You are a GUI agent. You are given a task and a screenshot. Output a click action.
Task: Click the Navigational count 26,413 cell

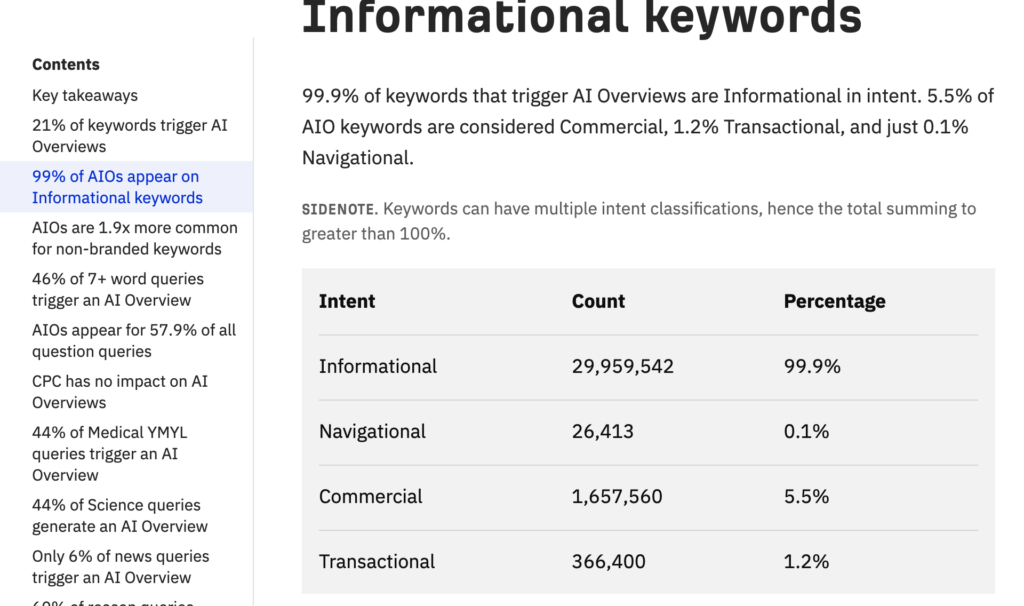(x=602, y=431)
